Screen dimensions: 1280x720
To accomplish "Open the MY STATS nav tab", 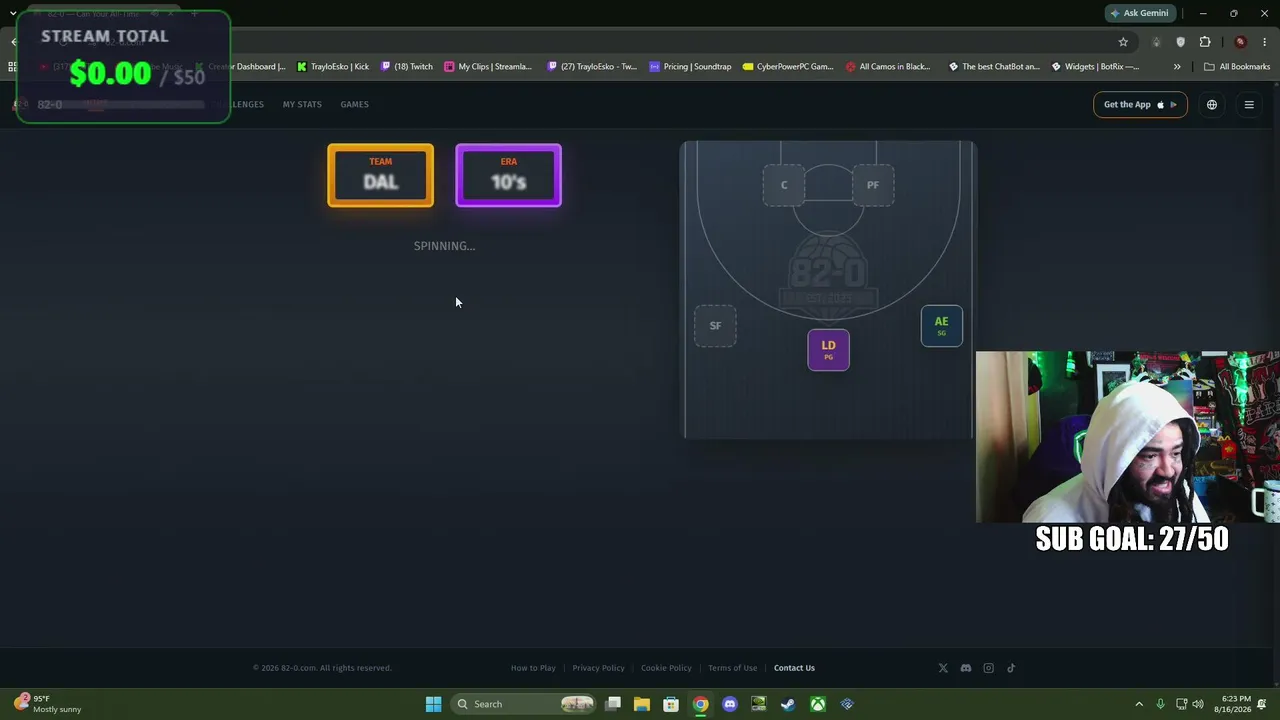I will coord(302,105).
